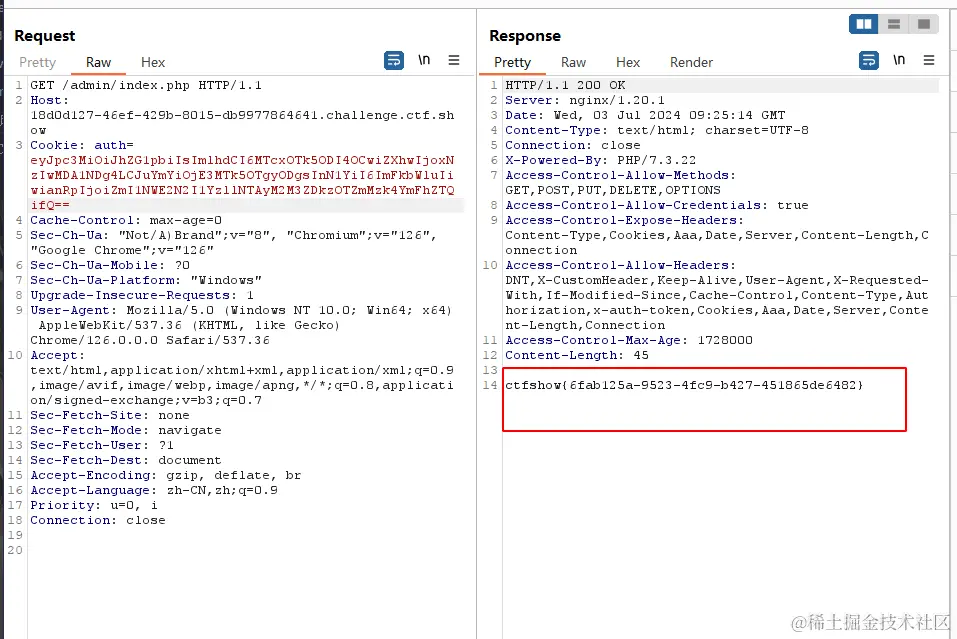Click Access-Control-Allow-Methods: header

point(621,175)
